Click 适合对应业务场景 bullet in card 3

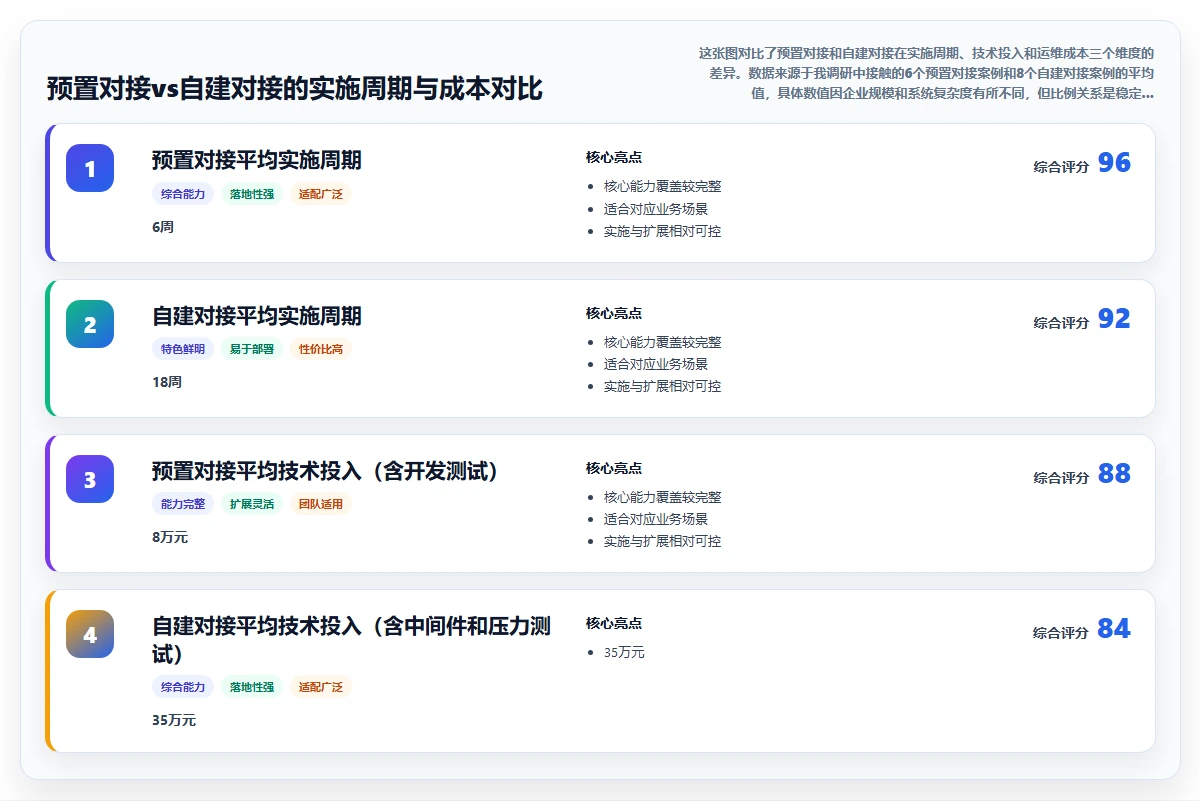(656, 519)
